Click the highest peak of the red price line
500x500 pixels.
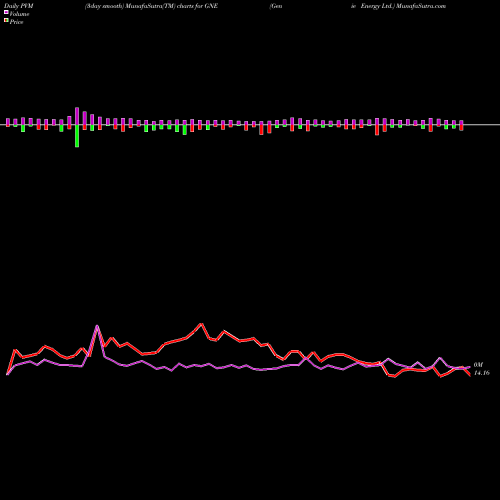tap(201, 324)
